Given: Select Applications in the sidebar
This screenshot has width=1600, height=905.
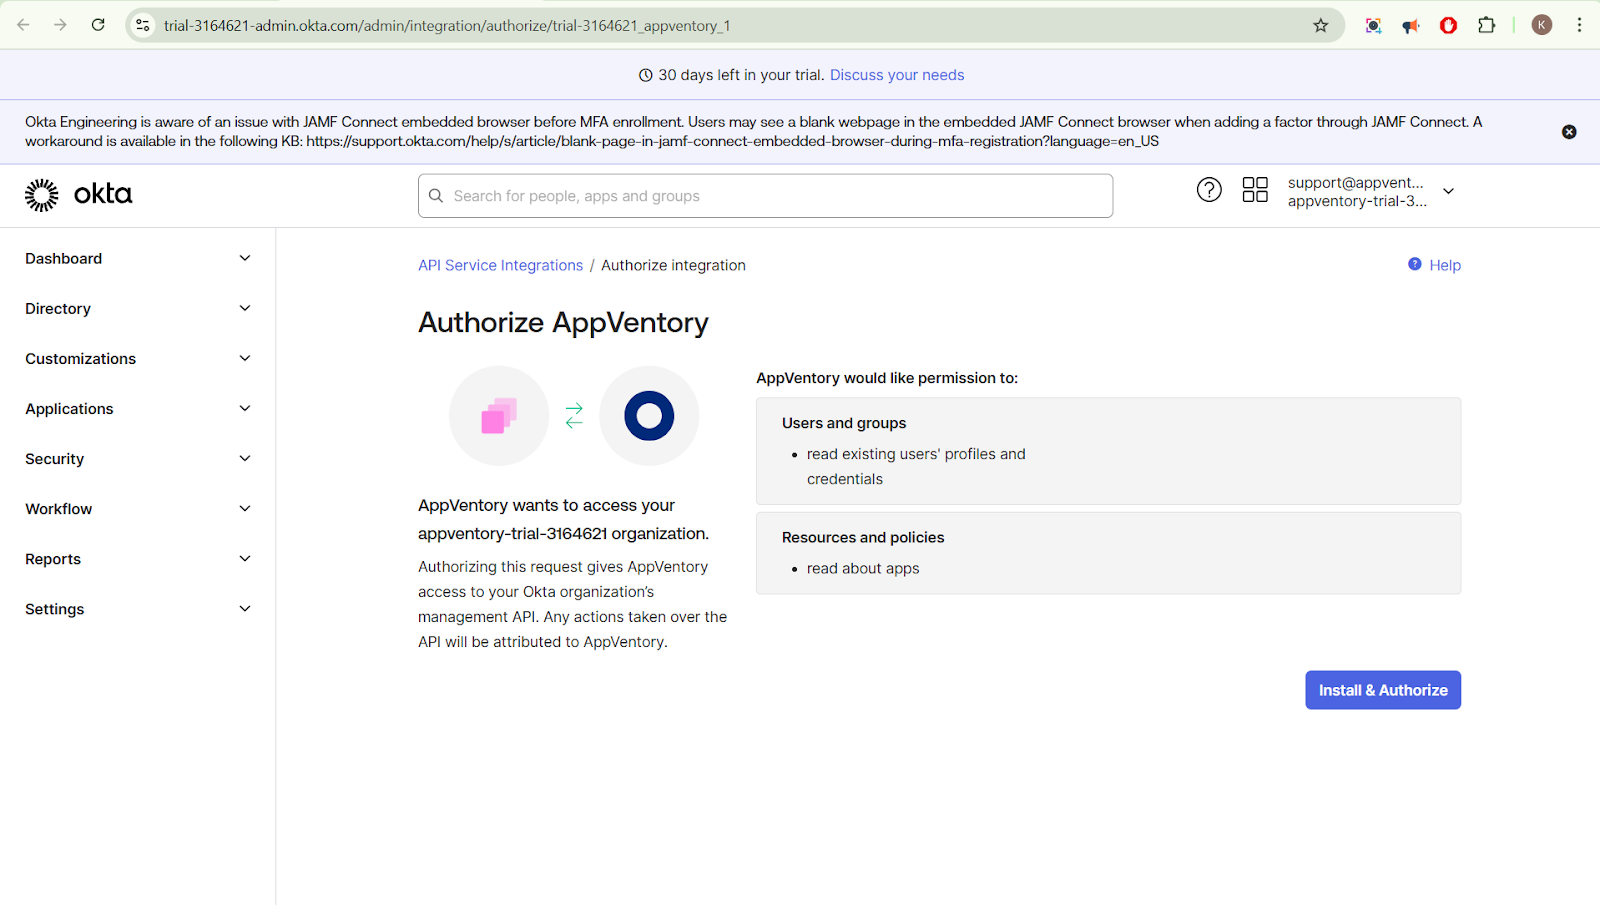Looking at the screenshot, I should [70, 408].
